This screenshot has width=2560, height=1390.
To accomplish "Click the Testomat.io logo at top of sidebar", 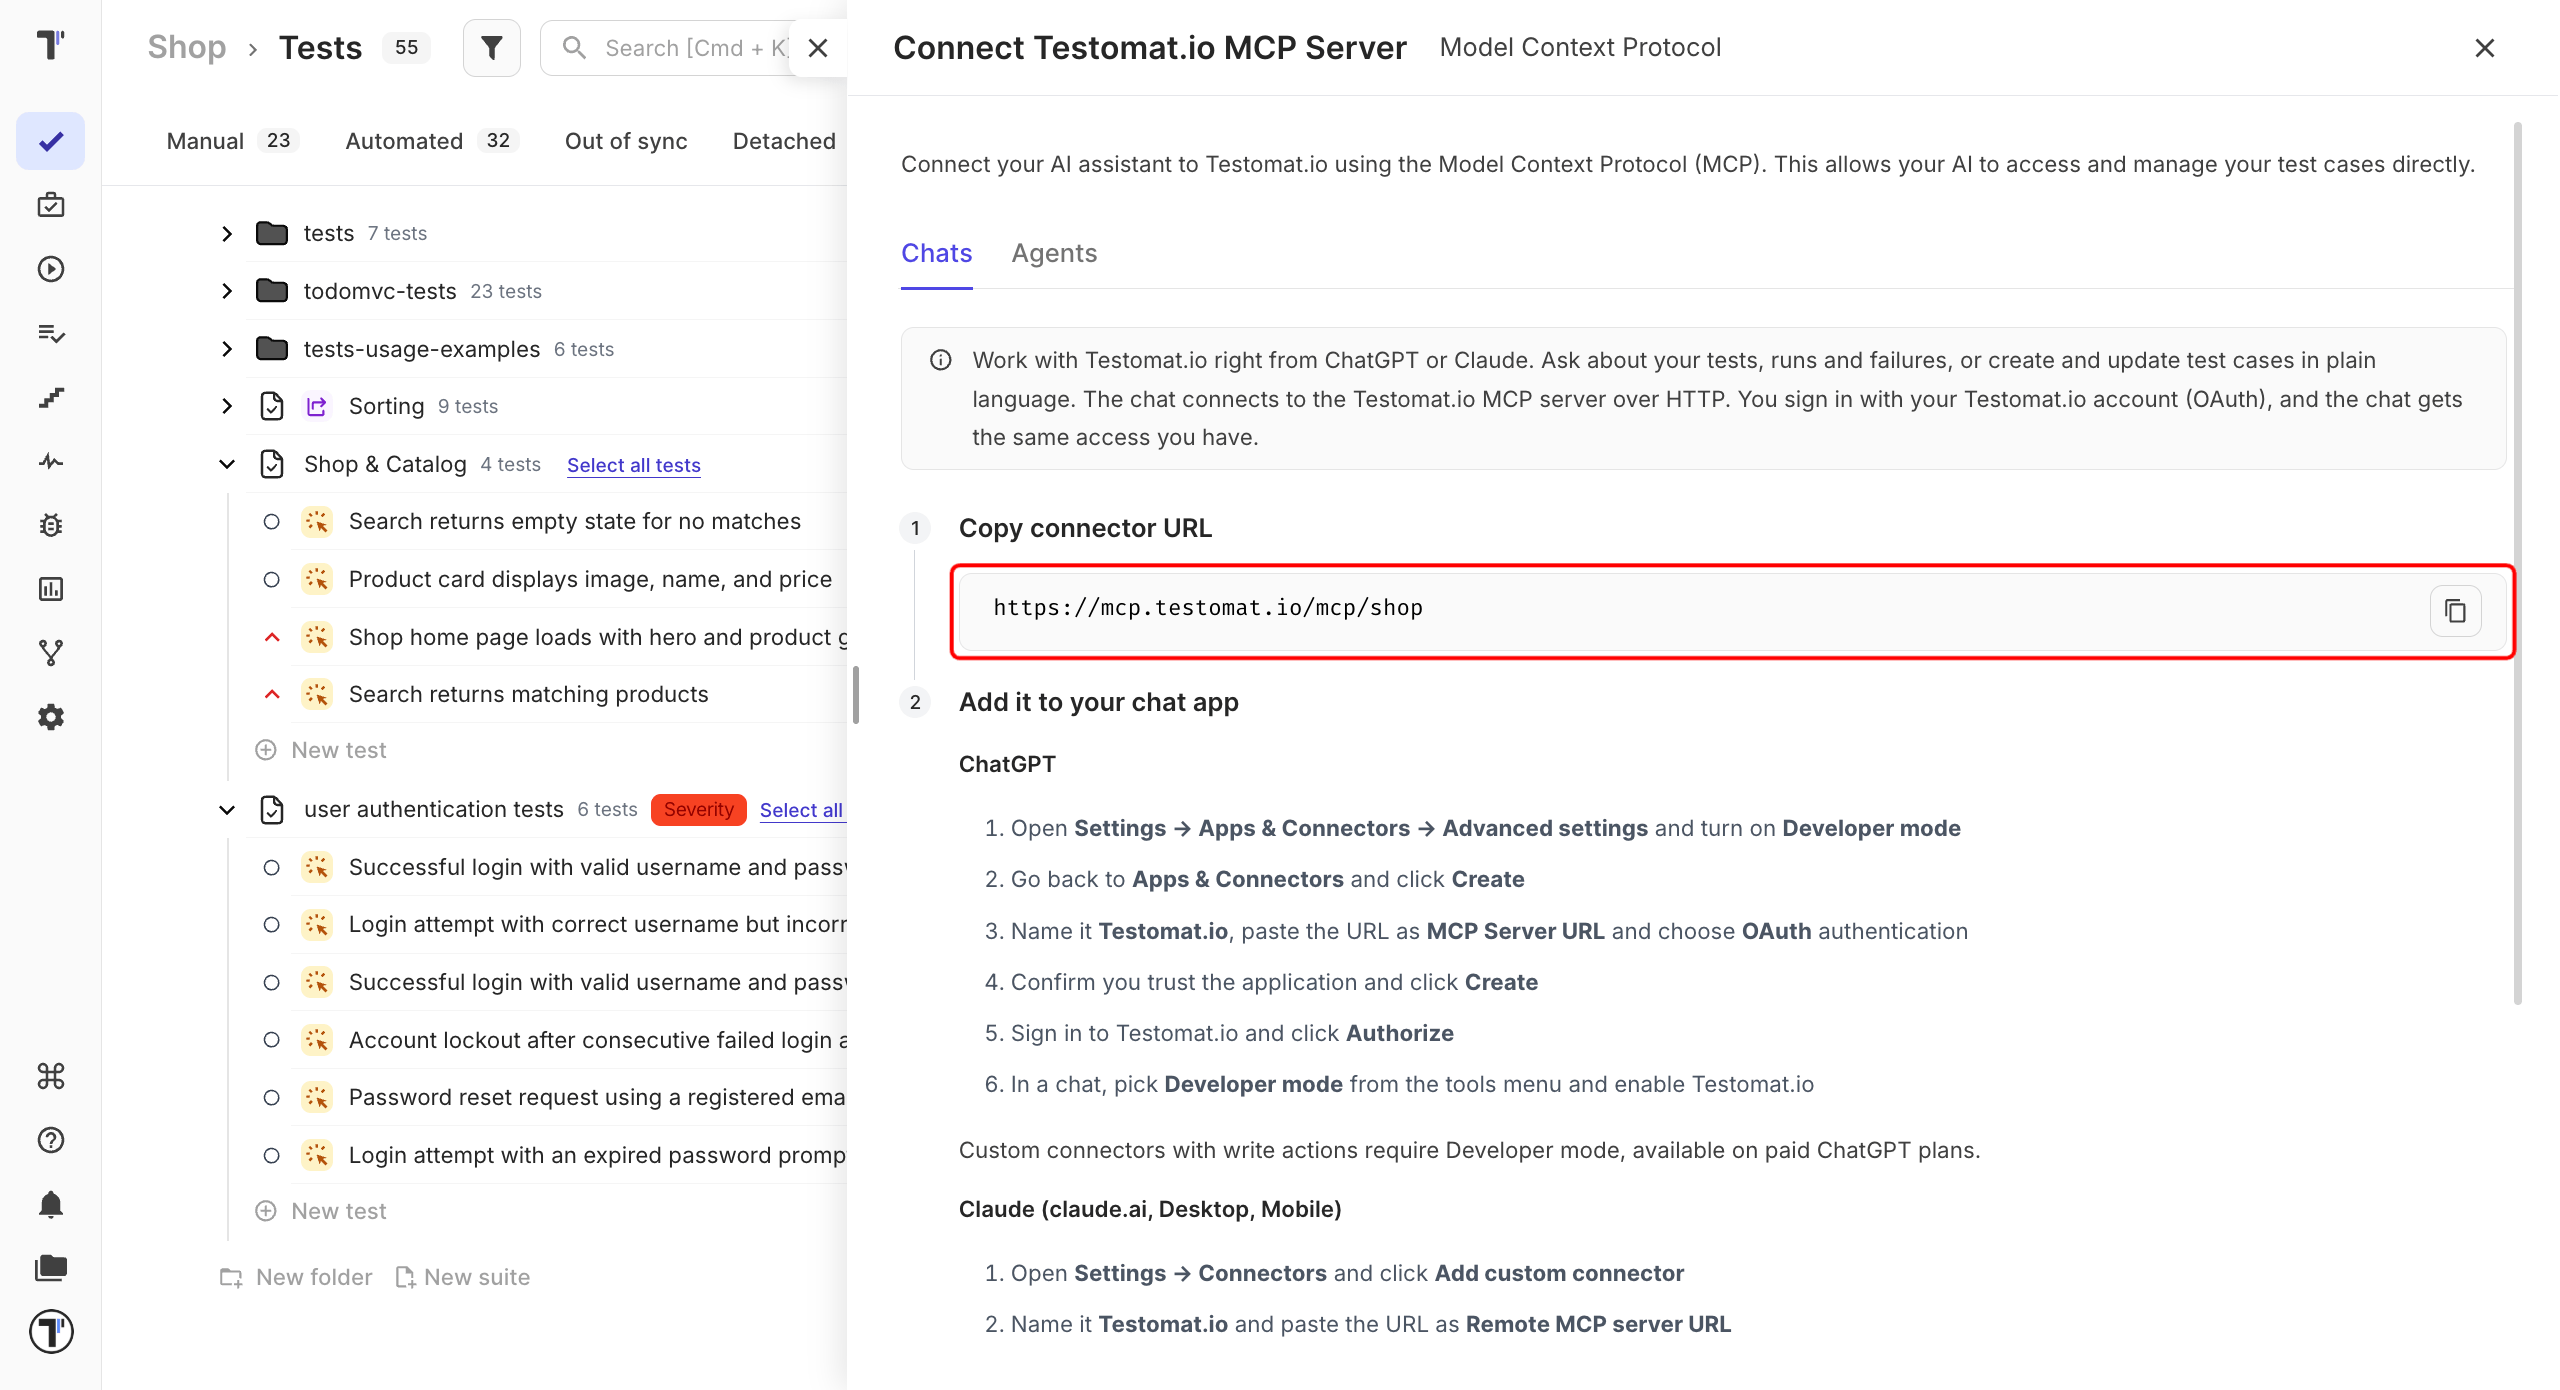I will [x=51, y=45].
